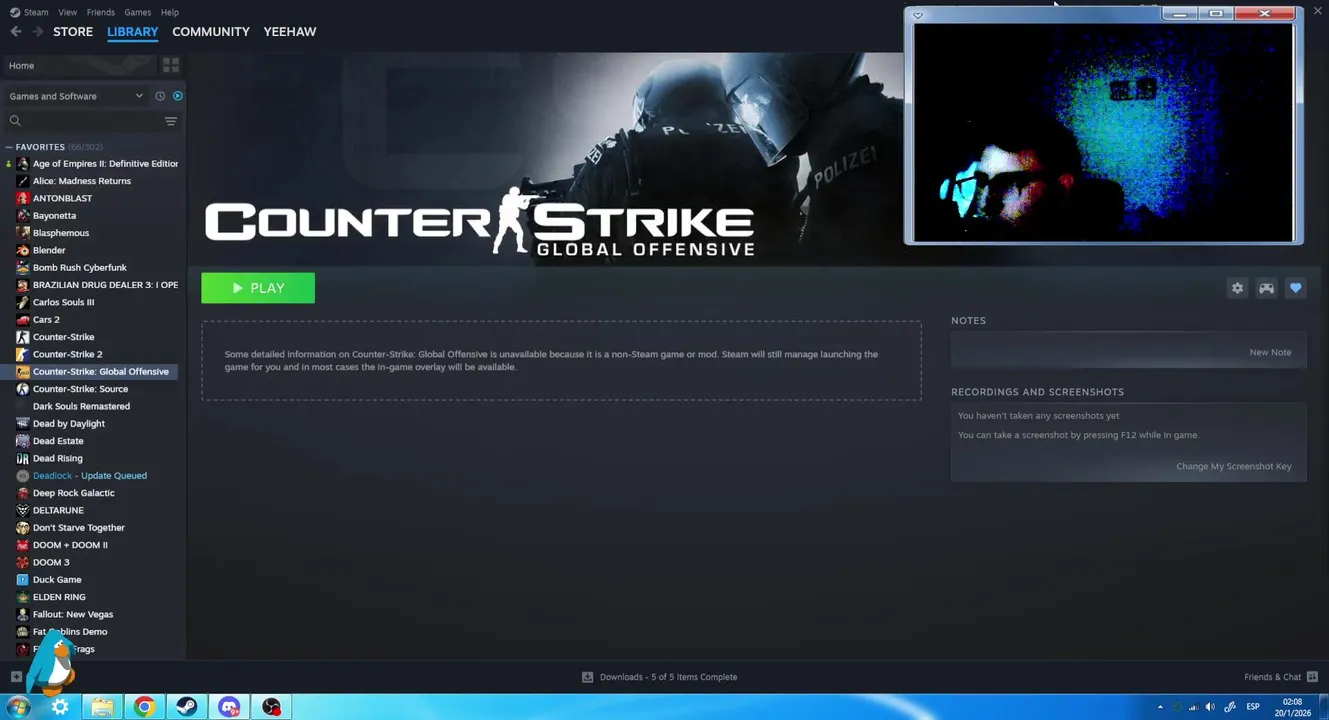The image size is (1329, 720).
Task: Open recent activity clock filter
Action: [x=159, y=96]
